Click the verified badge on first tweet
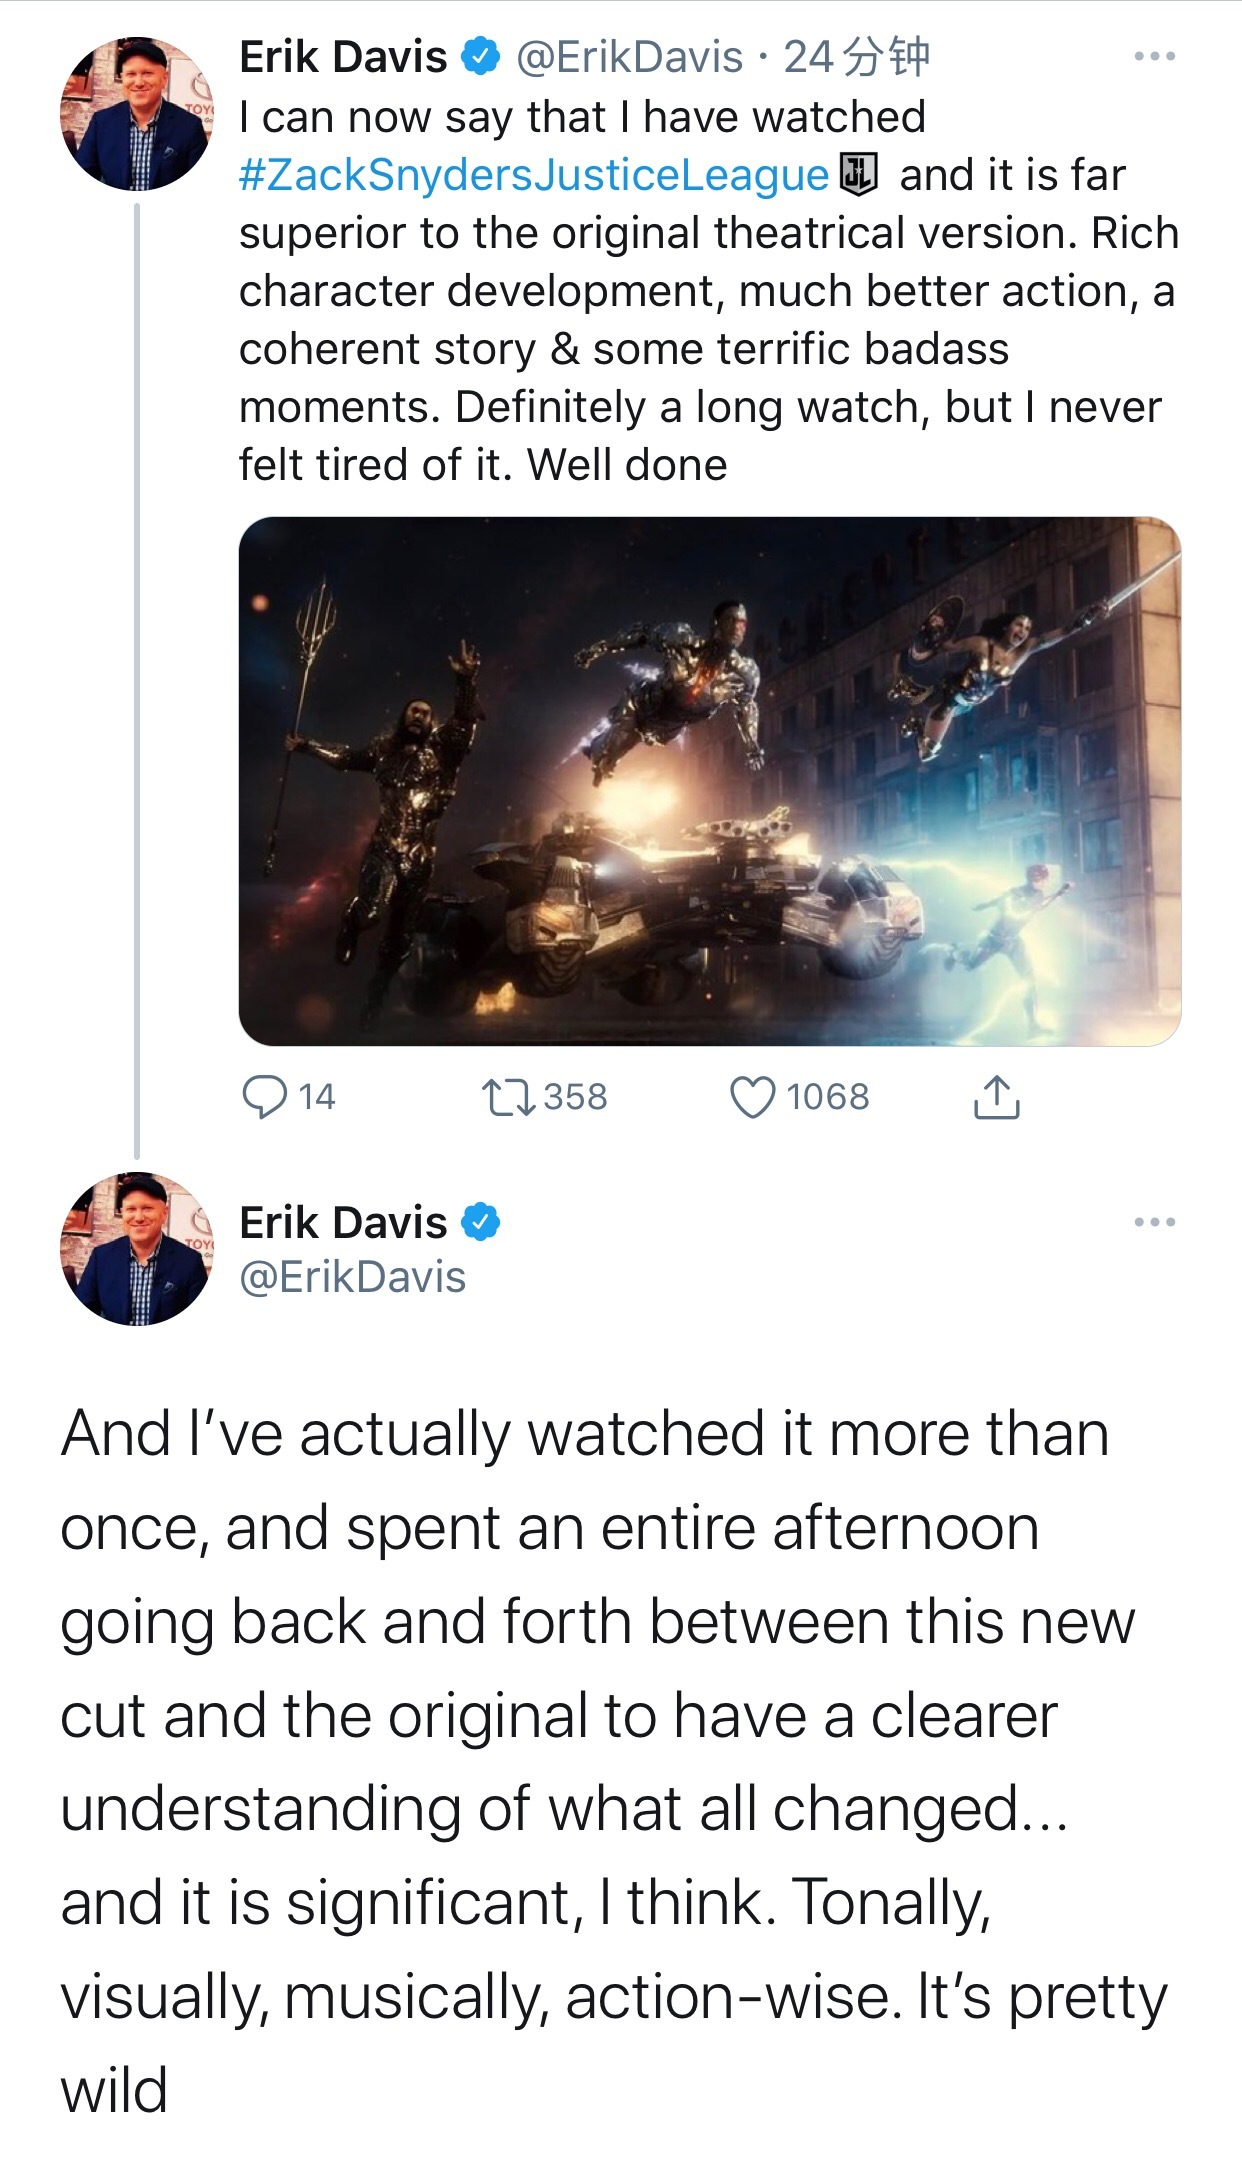1242x2175 pixels. pyautogui.click(x=480, y=57)
